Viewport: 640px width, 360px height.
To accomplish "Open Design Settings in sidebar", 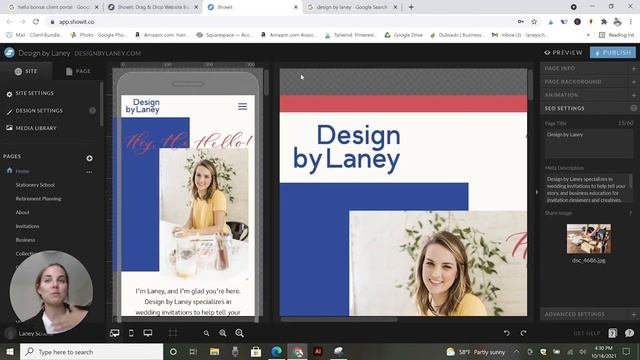I will [39, 111].
